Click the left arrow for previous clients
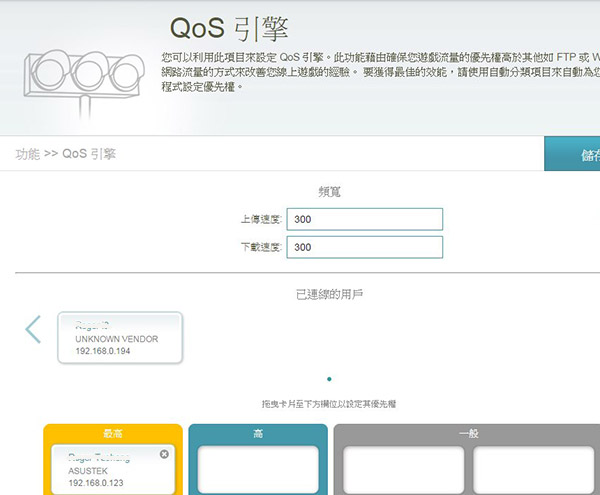The height and width of the screenshot is (495, 600). click(x=33, y=329)
